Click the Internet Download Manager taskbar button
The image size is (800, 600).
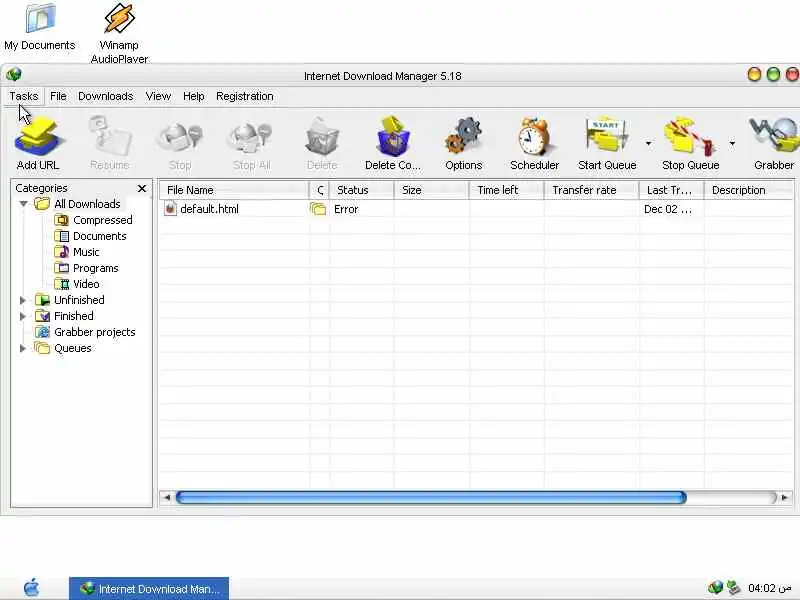click(x=149, y=589)
